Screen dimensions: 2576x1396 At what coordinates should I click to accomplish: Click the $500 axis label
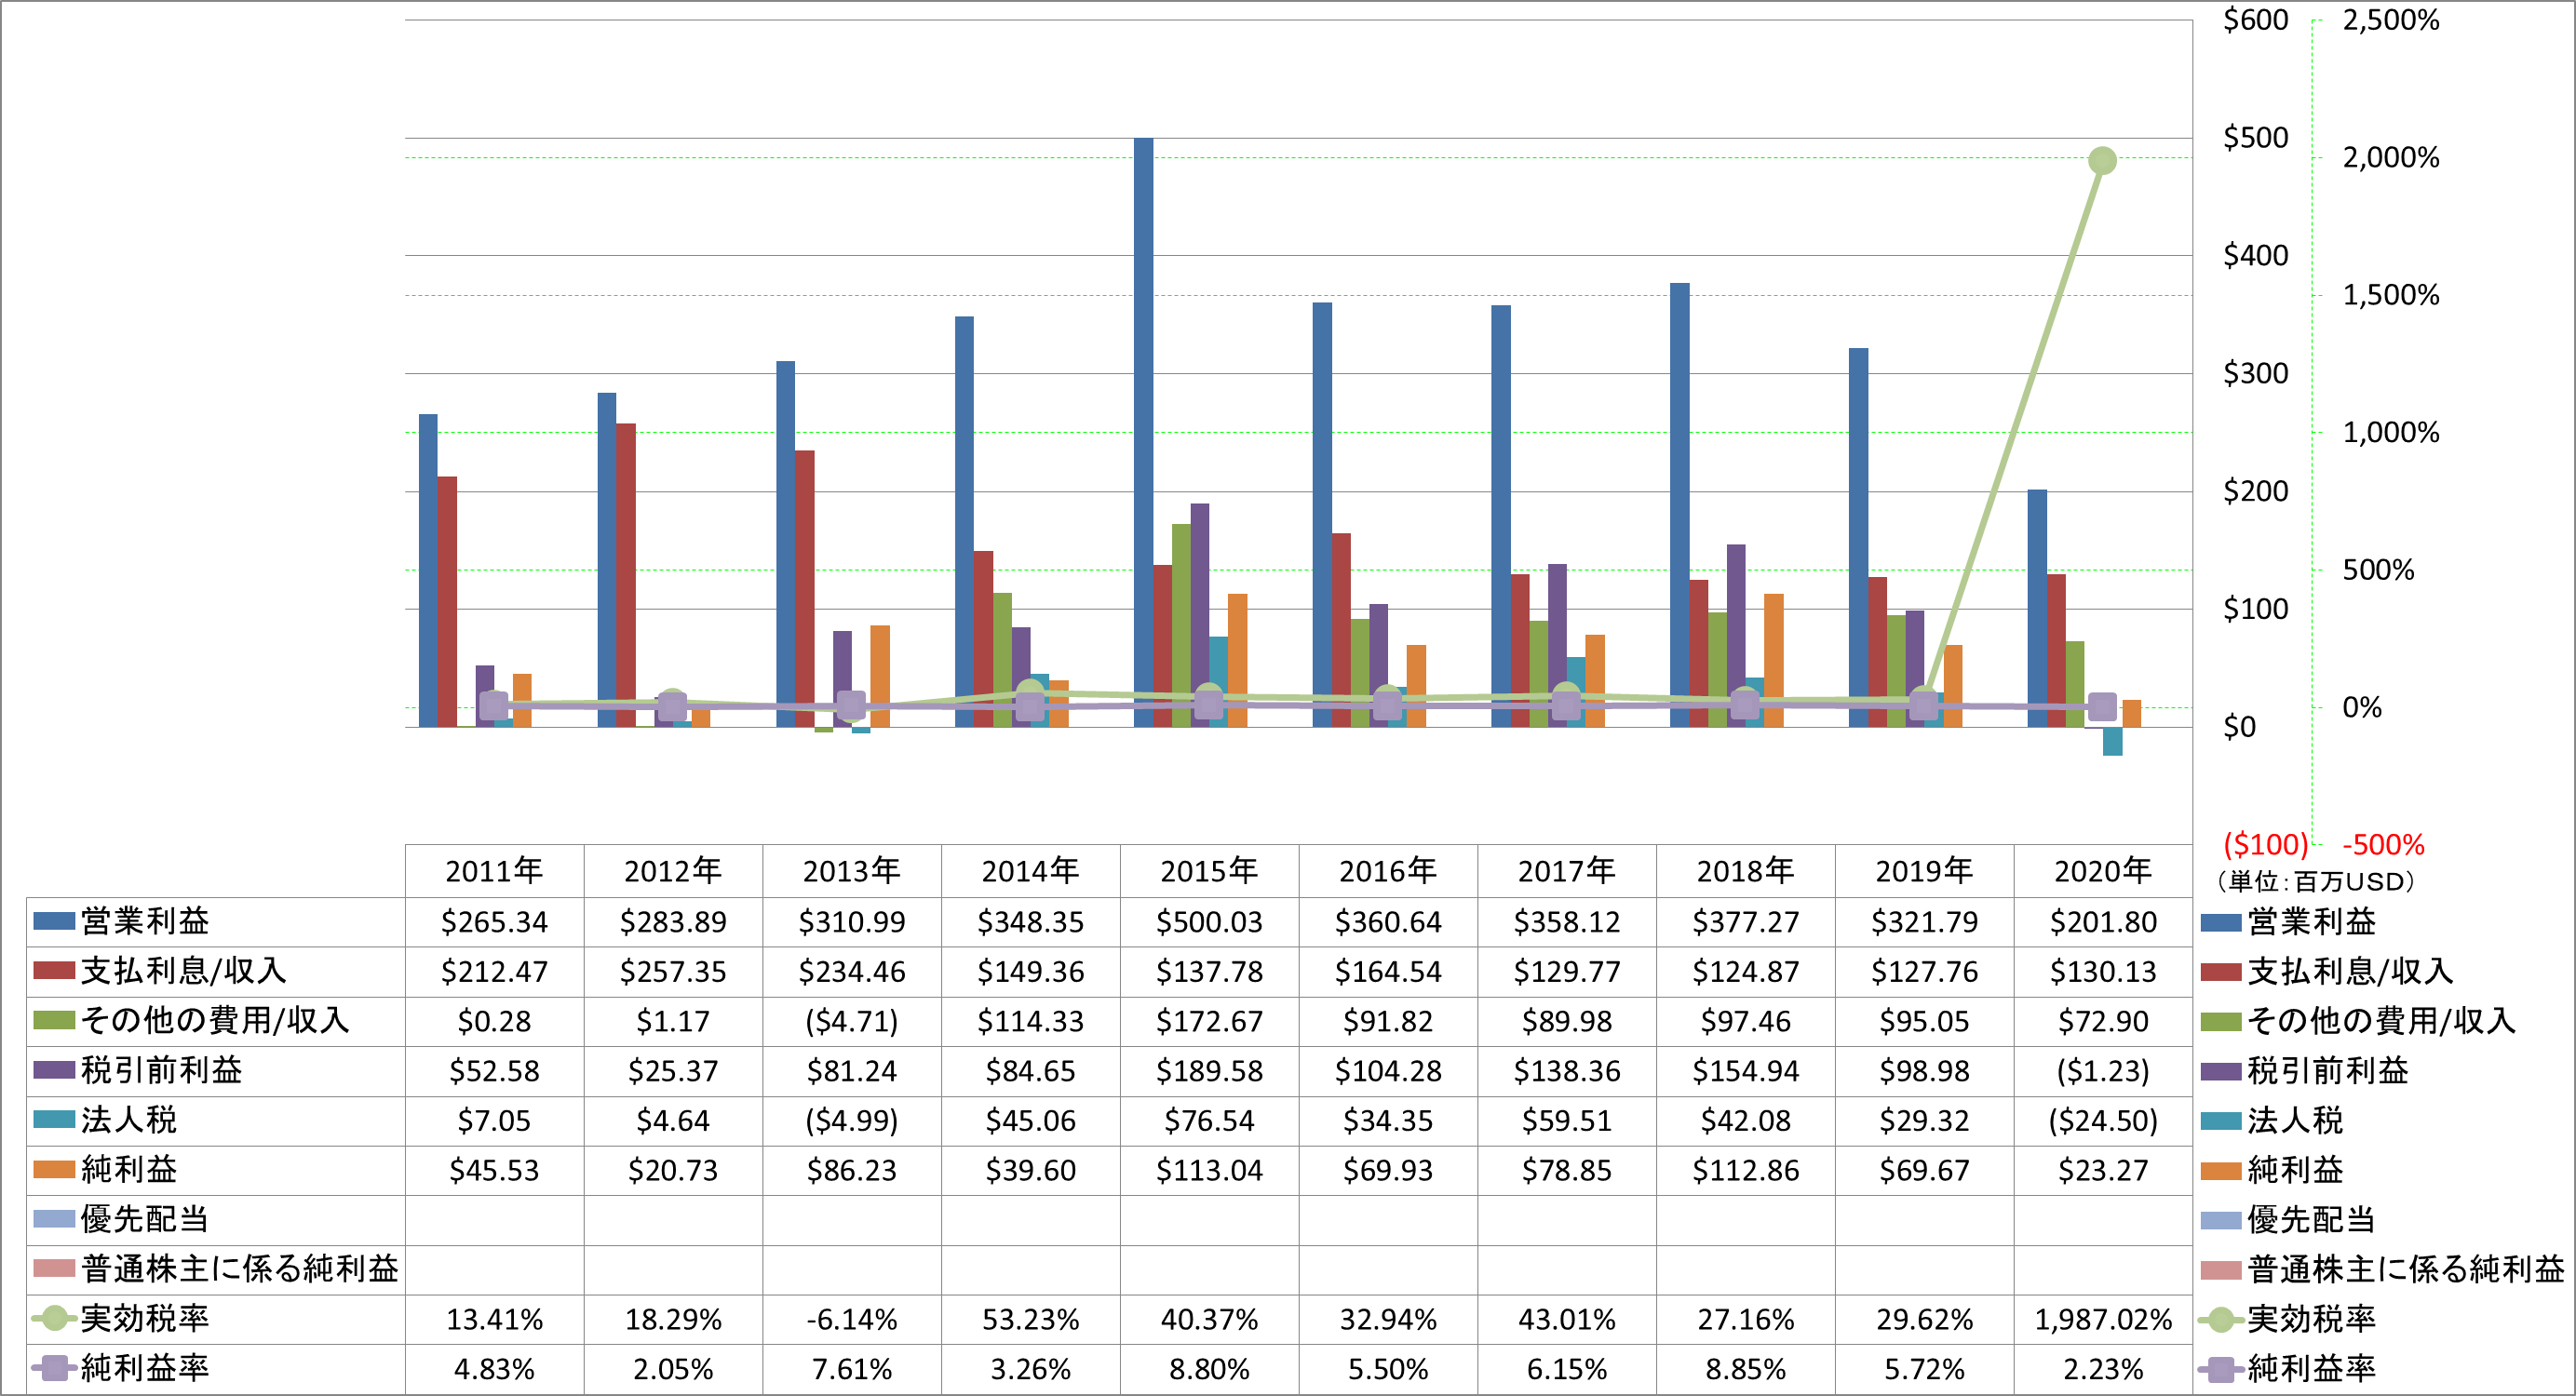(2255, 137)
